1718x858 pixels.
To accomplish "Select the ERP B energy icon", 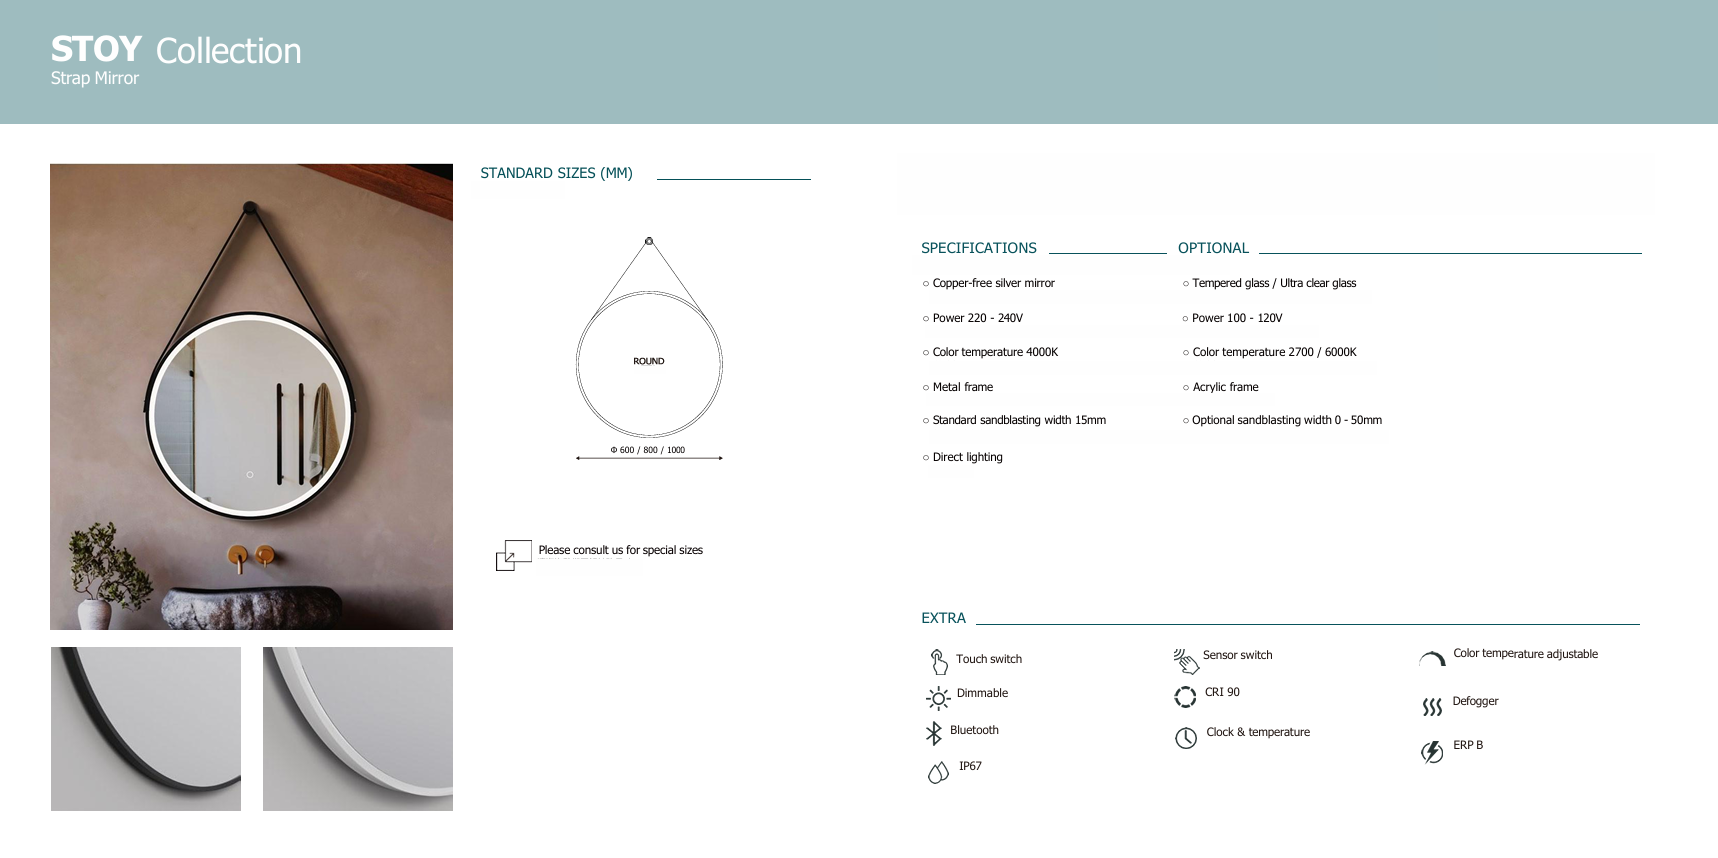I will tap(1432, 751).
